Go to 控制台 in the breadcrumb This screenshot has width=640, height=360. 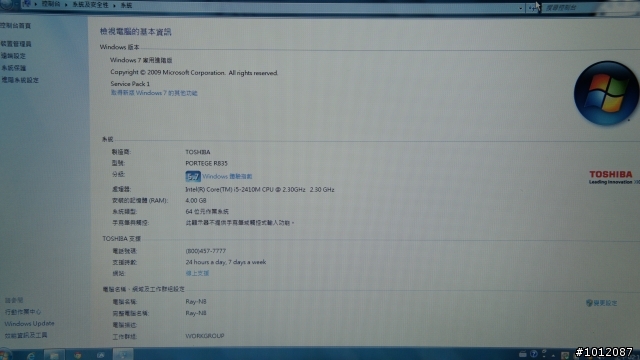(51, 4)
